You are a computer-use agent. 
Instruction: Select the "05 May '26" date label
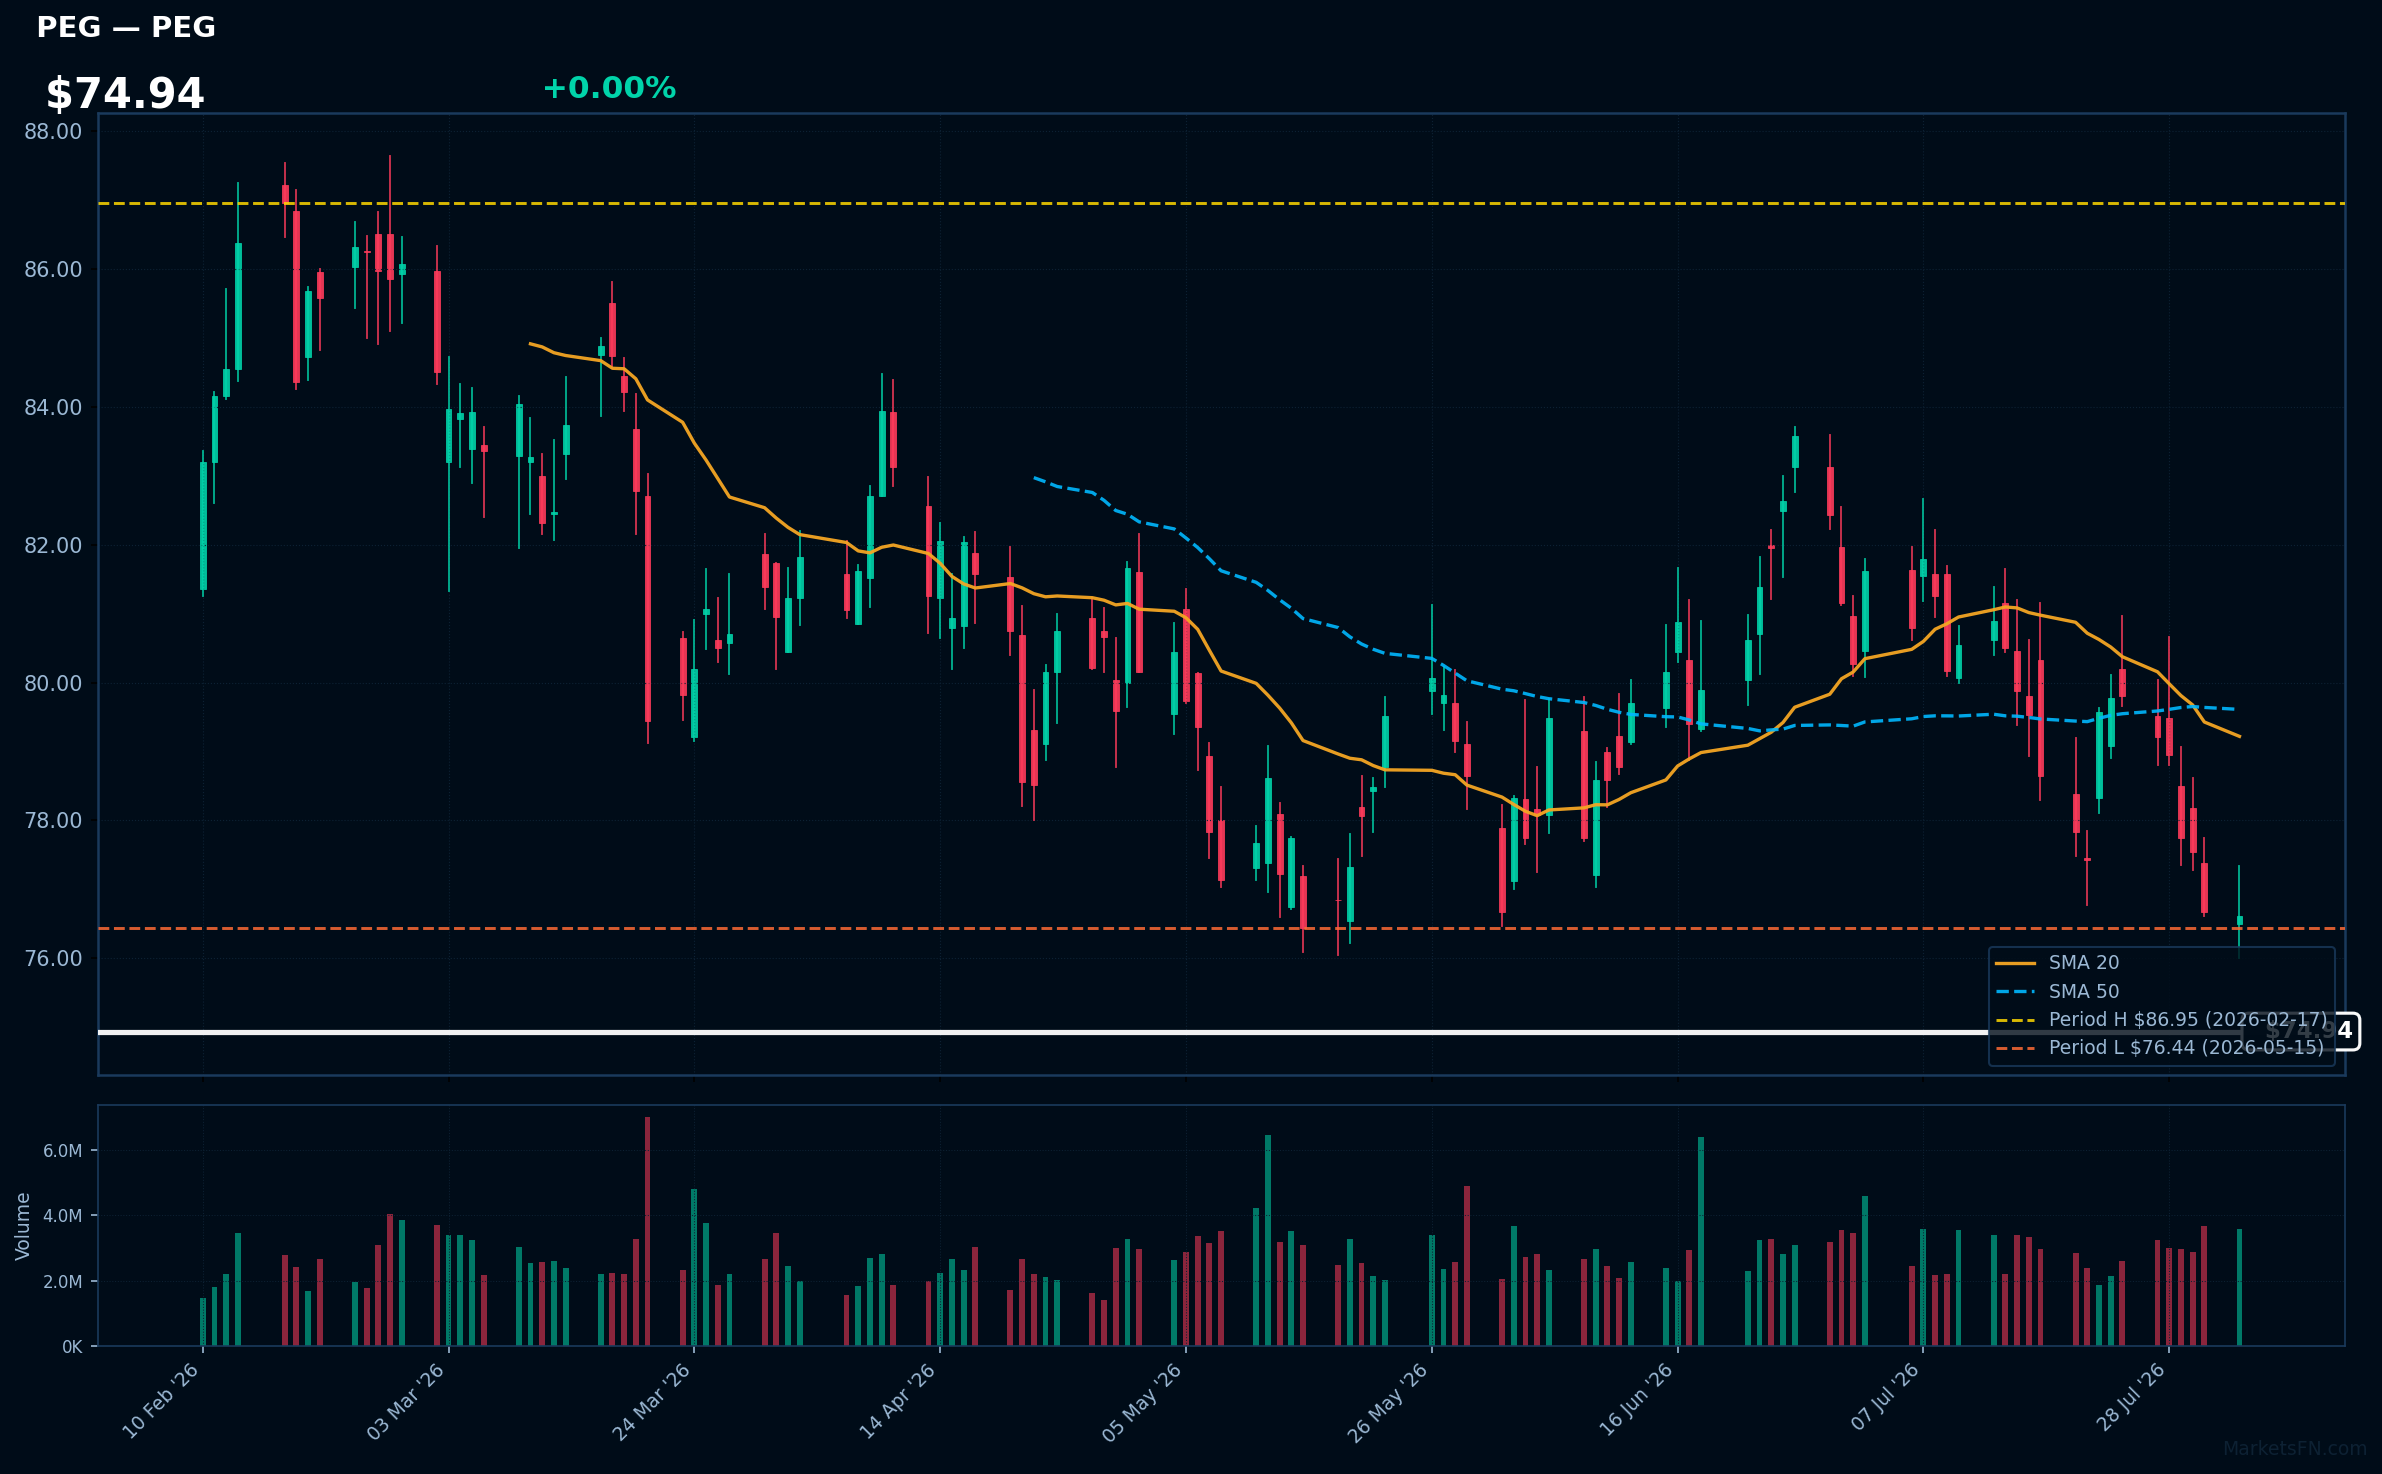tap(1142, 1401)
